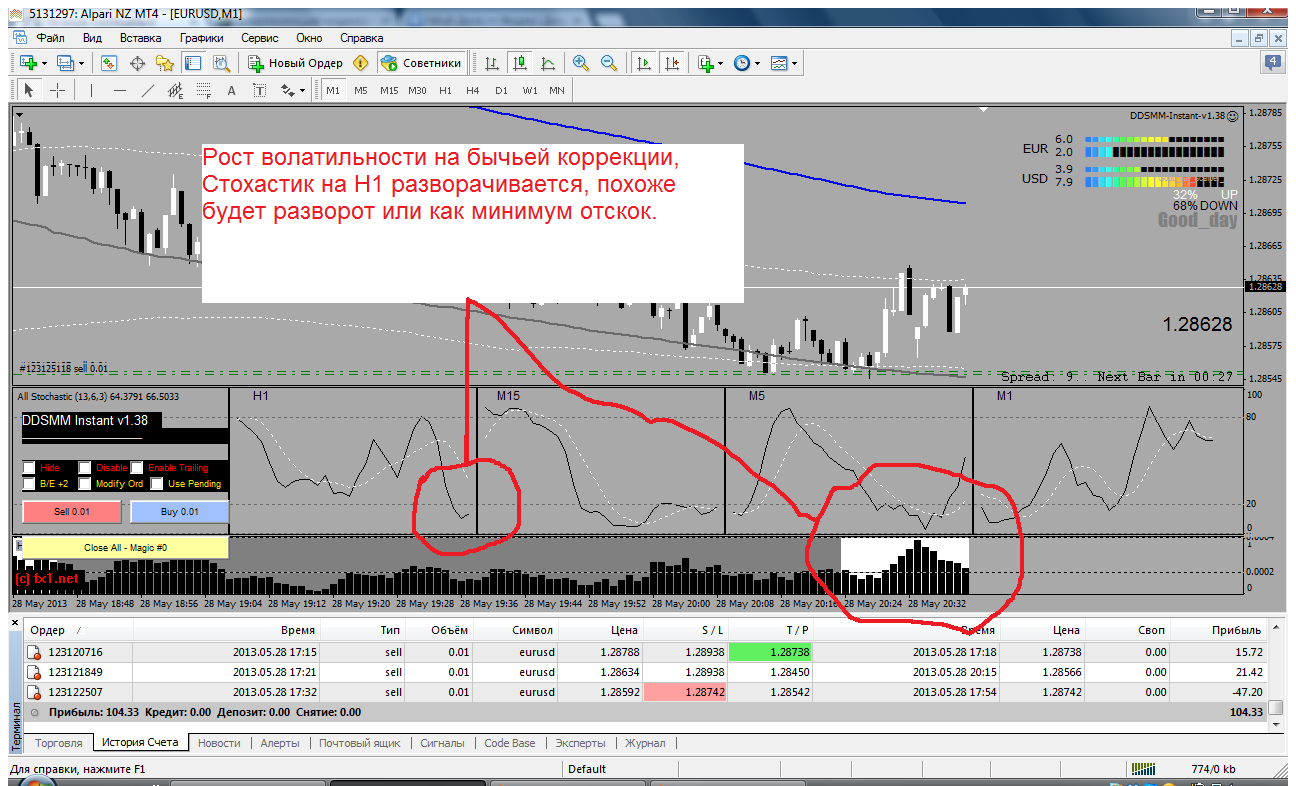
Task: Open the Журнал tab
Action: pos(645,743)
